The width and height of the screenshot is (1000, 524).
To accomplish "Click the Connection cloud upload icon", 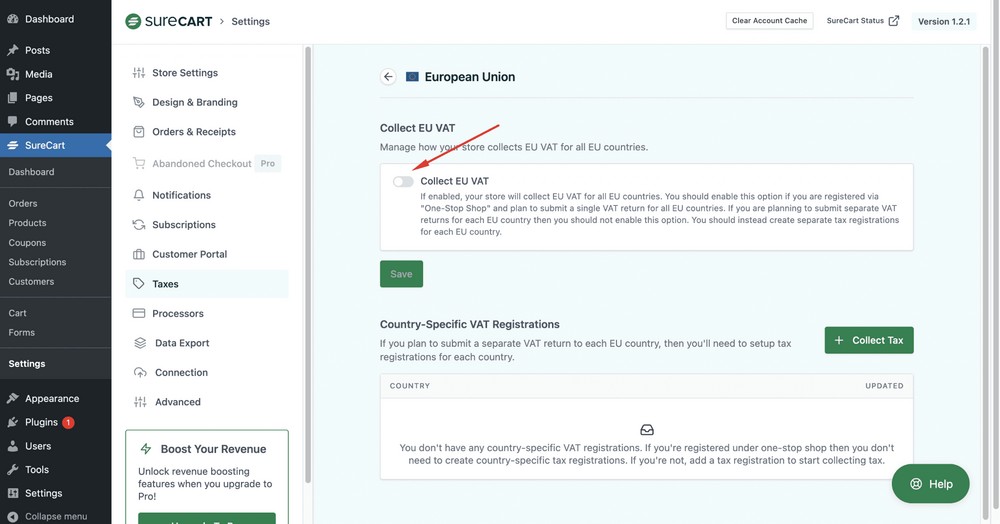I will click(140, 372).
